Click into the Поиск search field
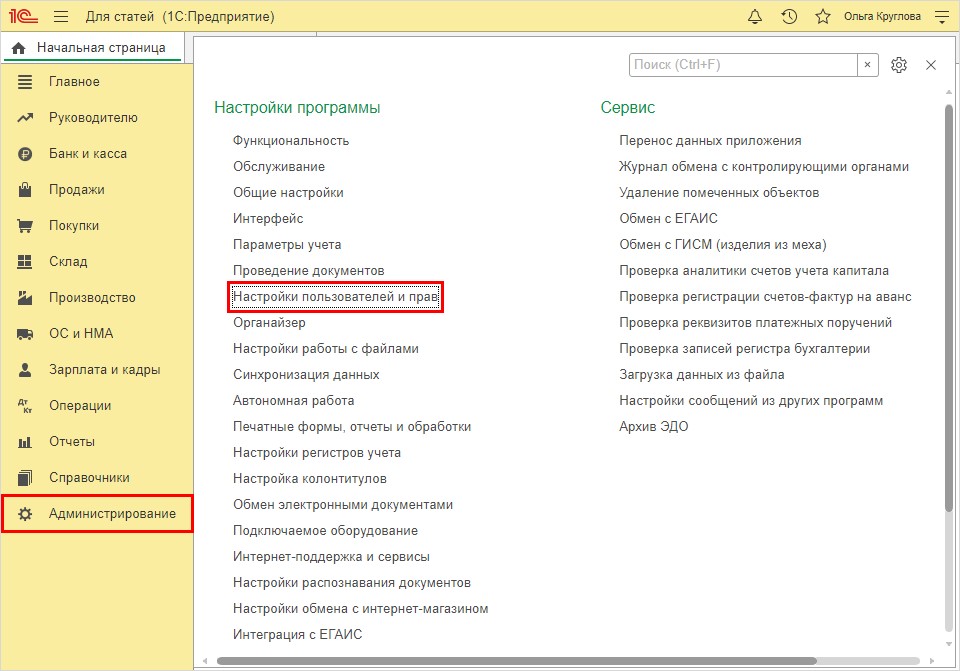Viewport: 960px width, 671px height. click(743, 65)
